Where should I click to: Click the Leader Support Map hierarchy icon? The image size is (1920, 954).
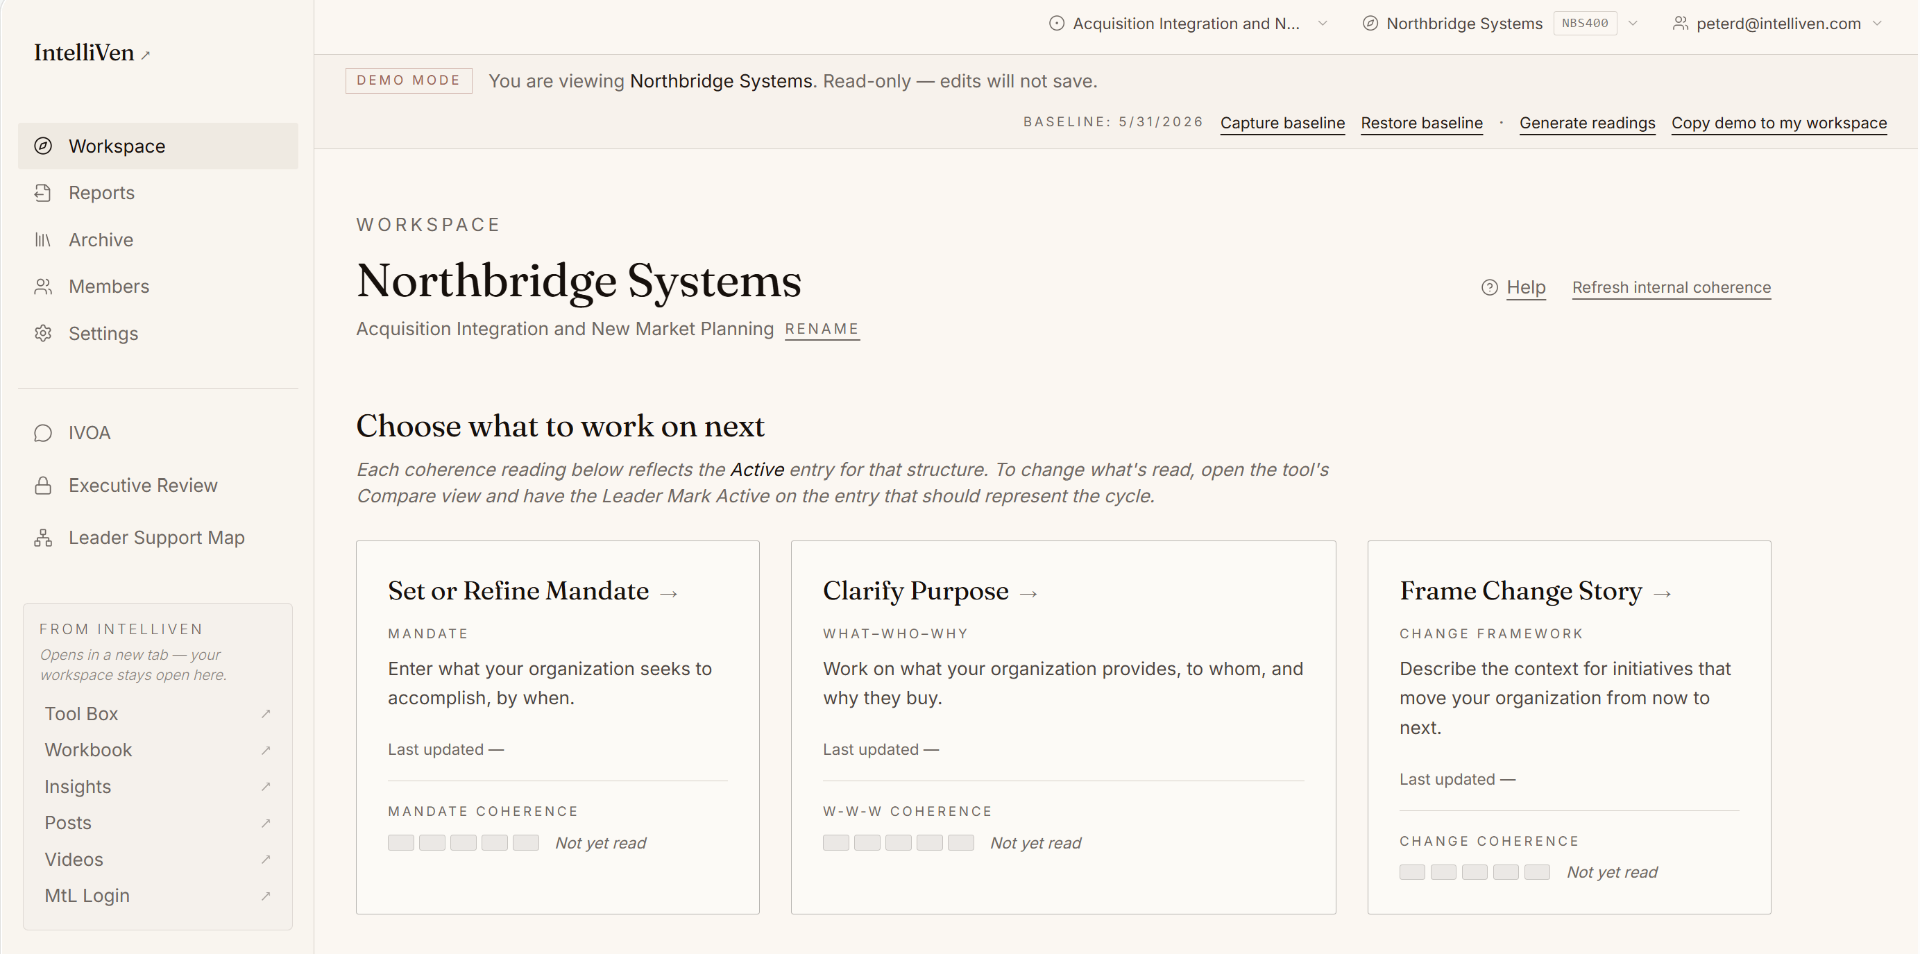pos(43,538)
